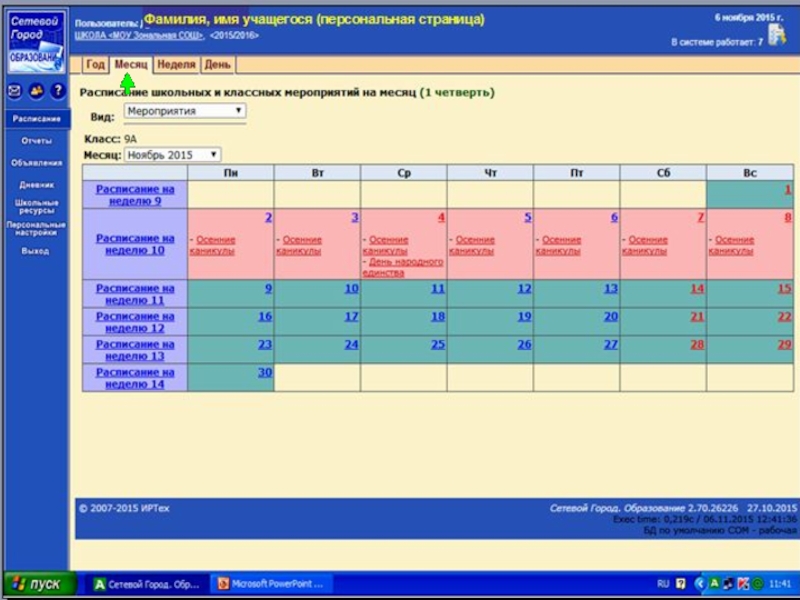
Task: Open the mail envelope icon in sidebar
Action: (x=15, y=91)
